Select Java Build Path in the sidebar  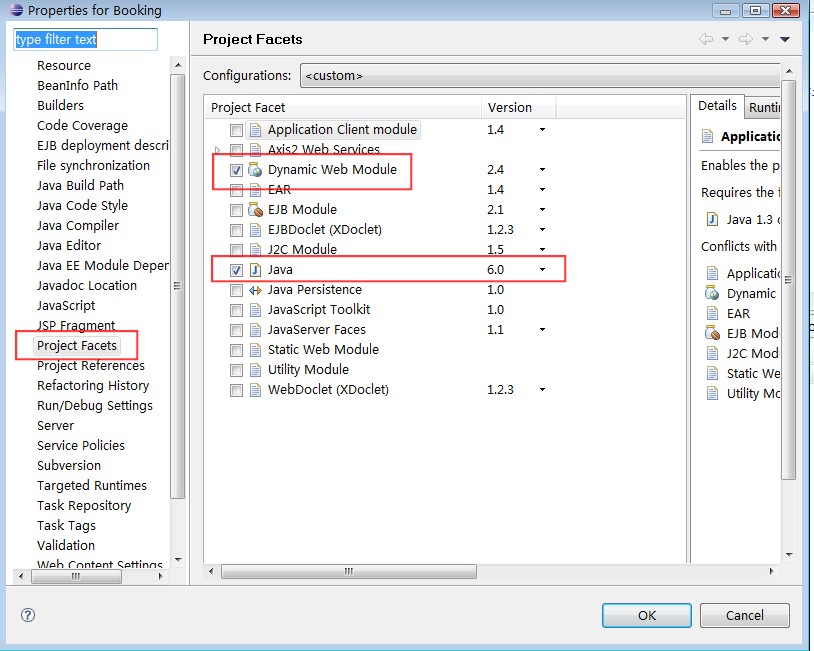[x=80, y=185]
